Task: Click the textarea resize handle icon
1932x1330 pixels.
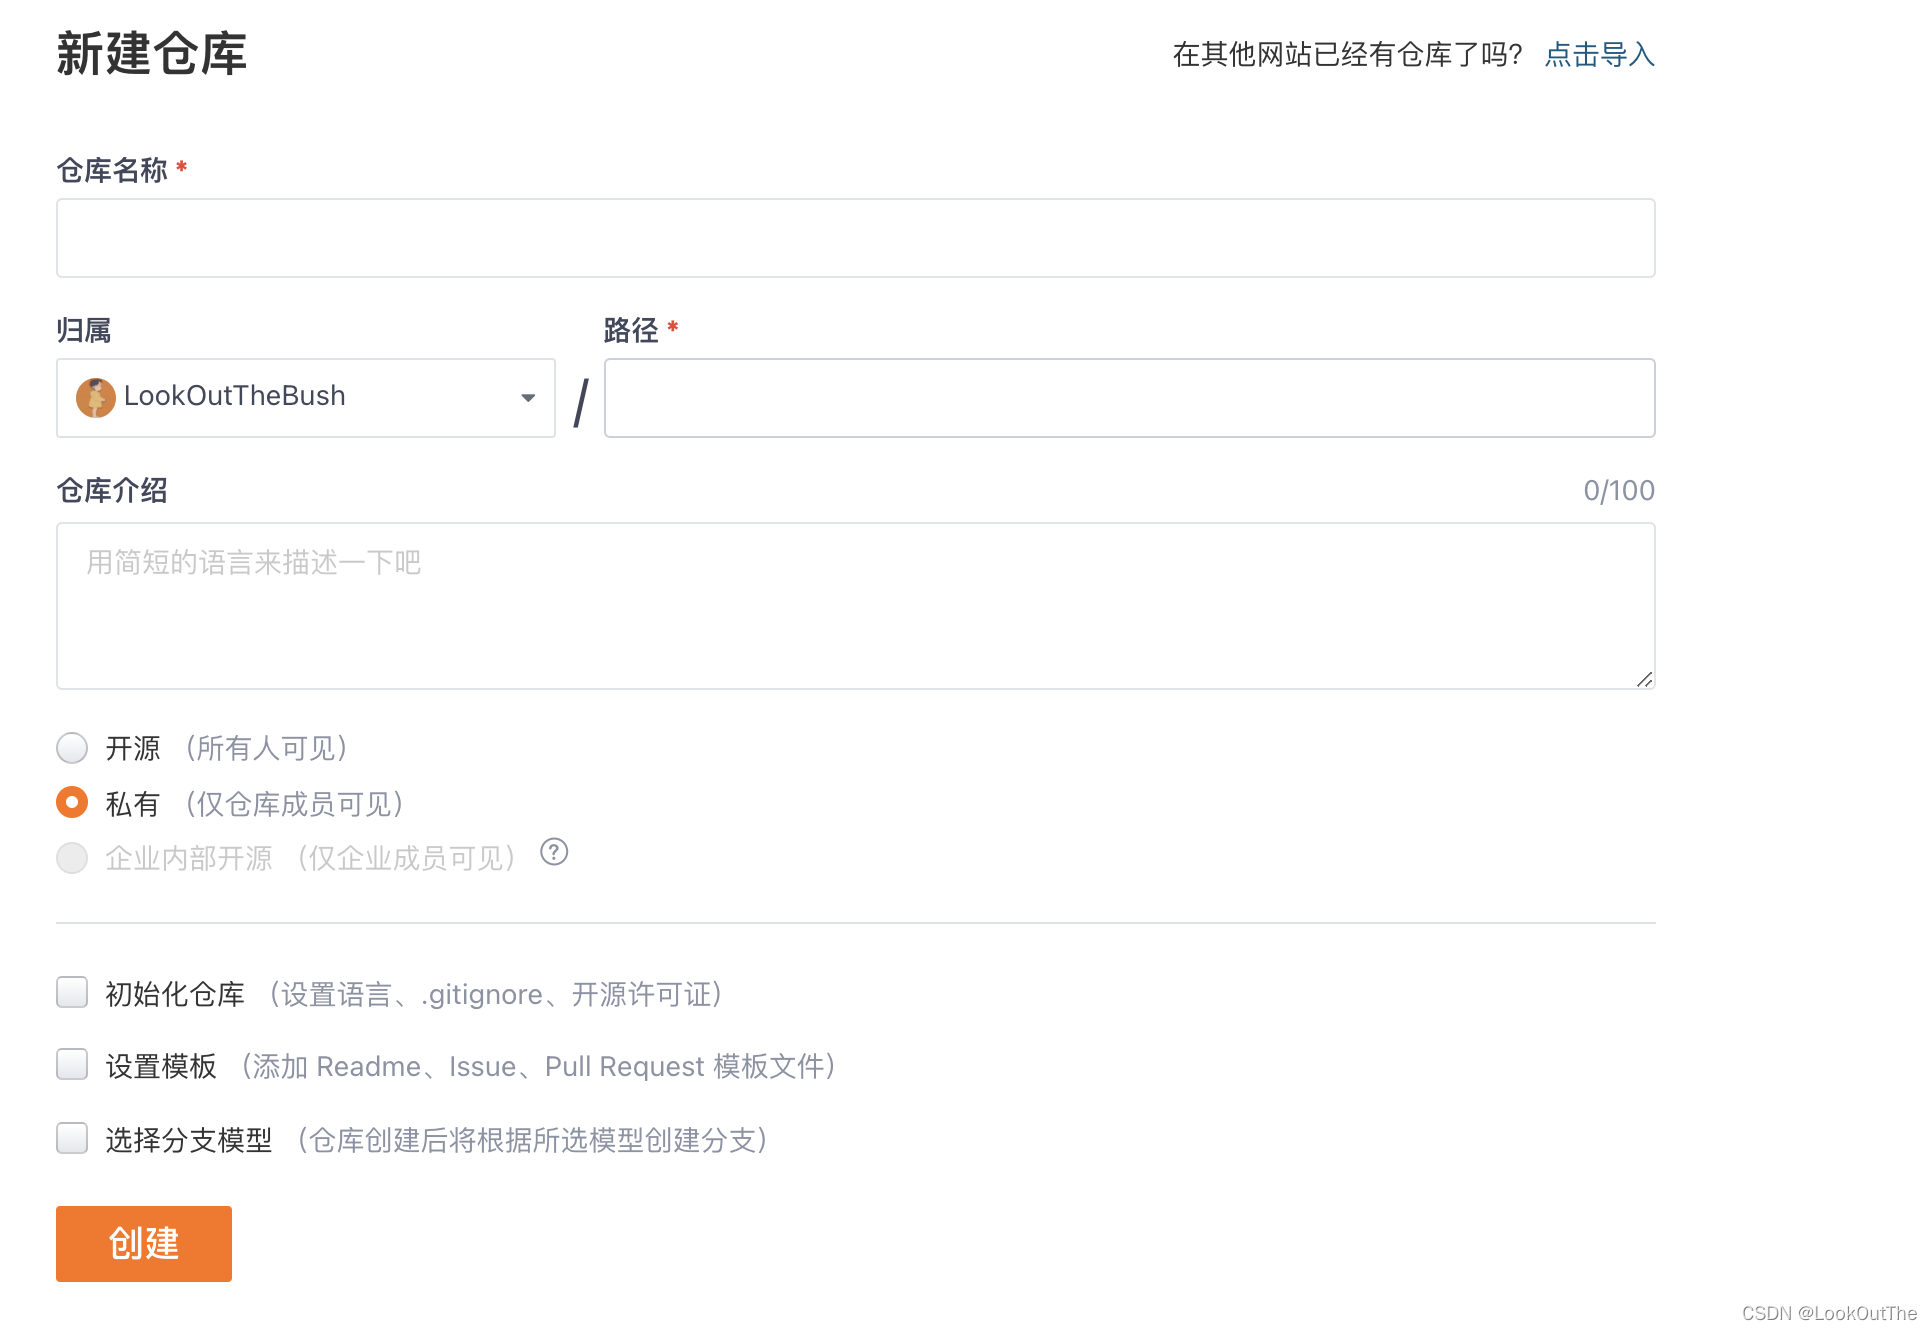Action: click(x=1644, y=679)
